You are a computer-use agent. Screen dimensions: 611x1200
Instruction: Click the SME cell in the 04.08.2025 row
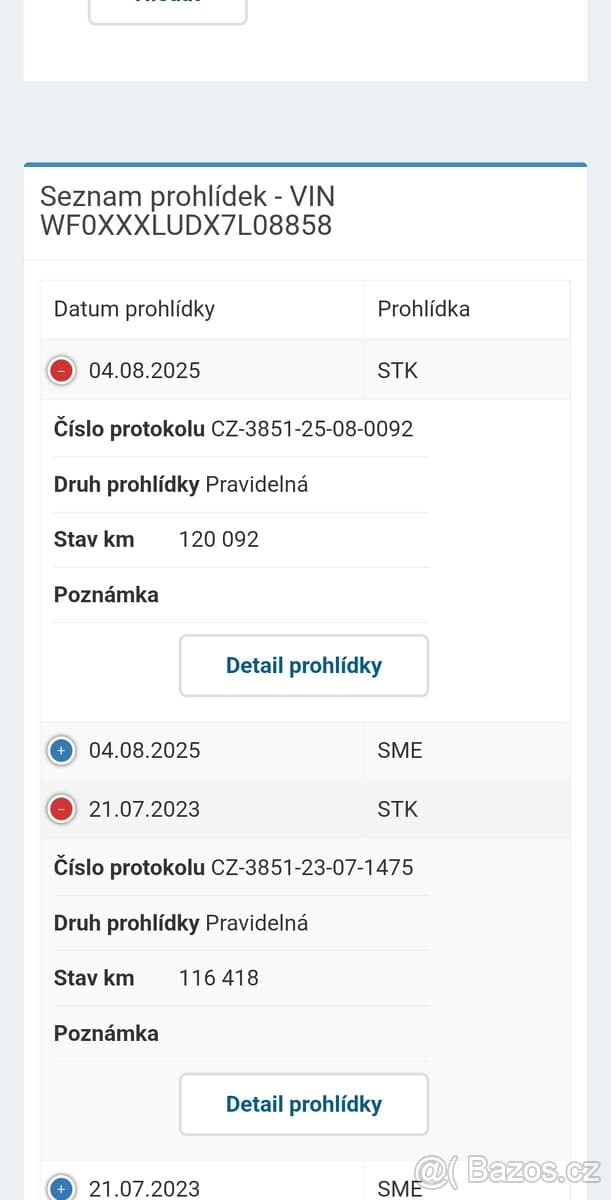(x=400, y=751)
